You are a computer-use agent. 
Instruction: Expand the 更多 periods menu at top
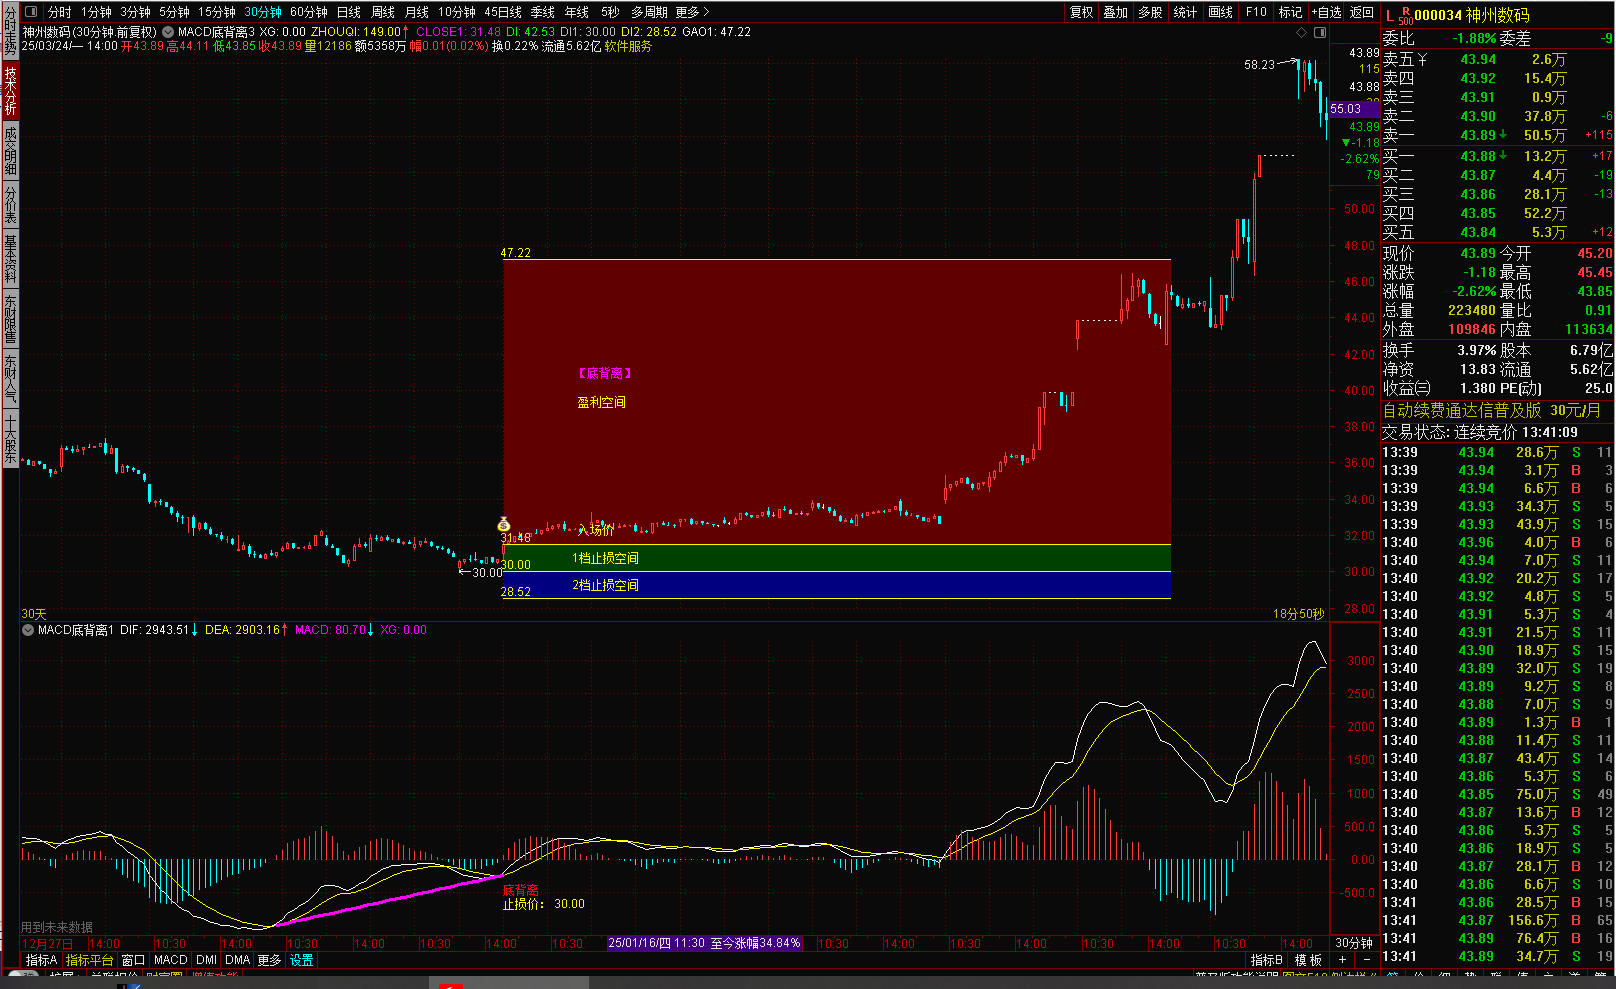click(x=692, y=12)
